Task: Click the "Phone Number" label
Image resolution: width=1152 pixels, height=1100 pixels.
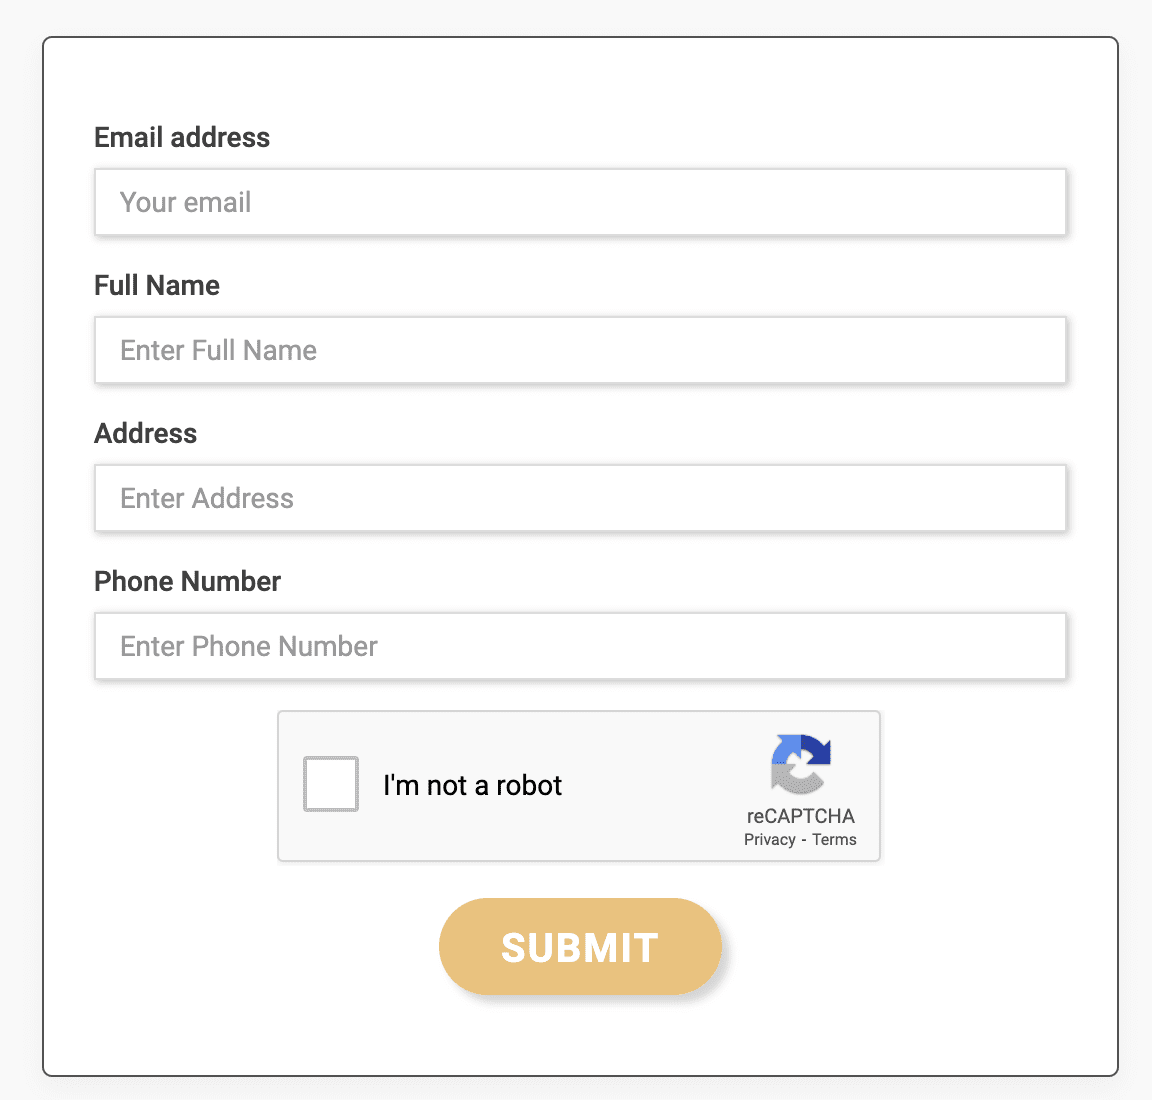Action: pyautogui.click(x=187, y=581)
